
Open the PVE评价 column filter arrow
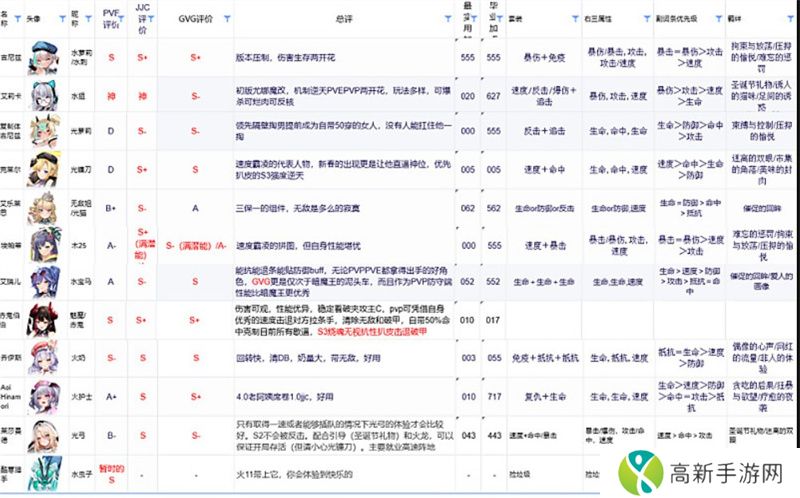121,19
